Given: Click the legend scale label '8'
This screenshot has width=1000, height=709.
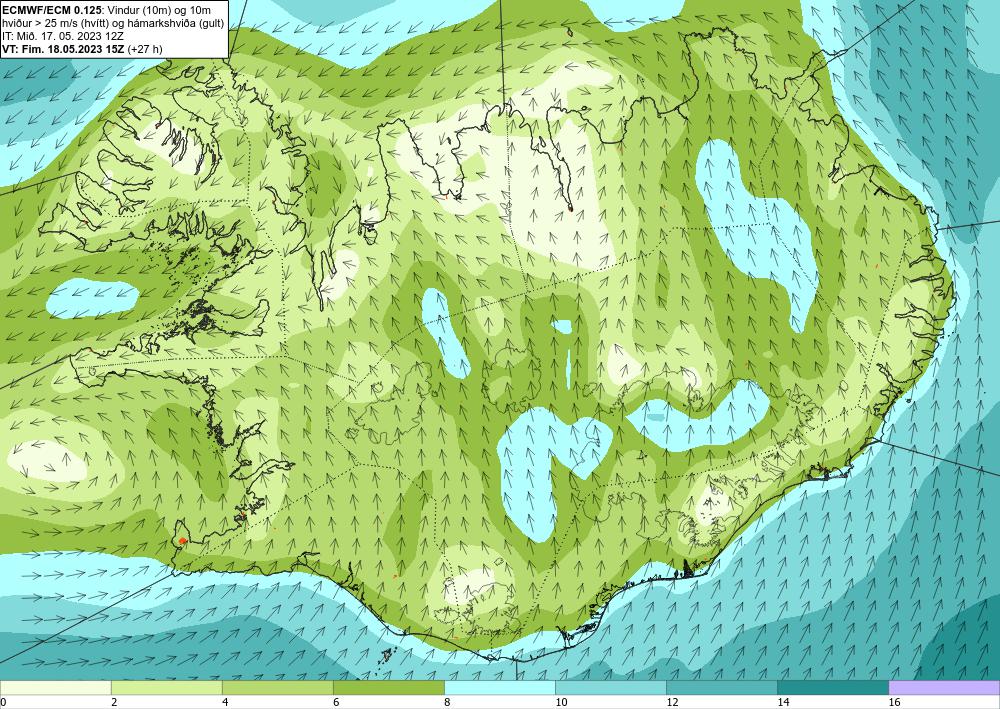Looking at the screenshot, I should pos(447,702).
